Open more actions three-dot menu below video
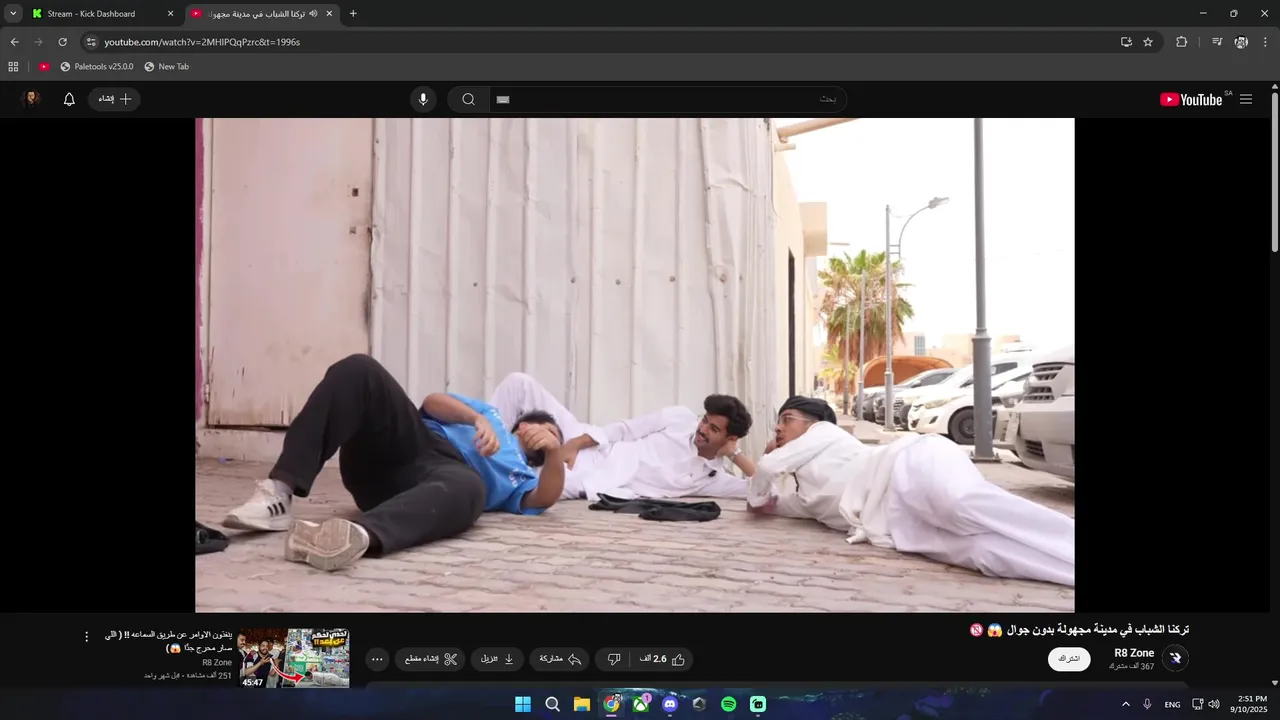 [377, 659]
